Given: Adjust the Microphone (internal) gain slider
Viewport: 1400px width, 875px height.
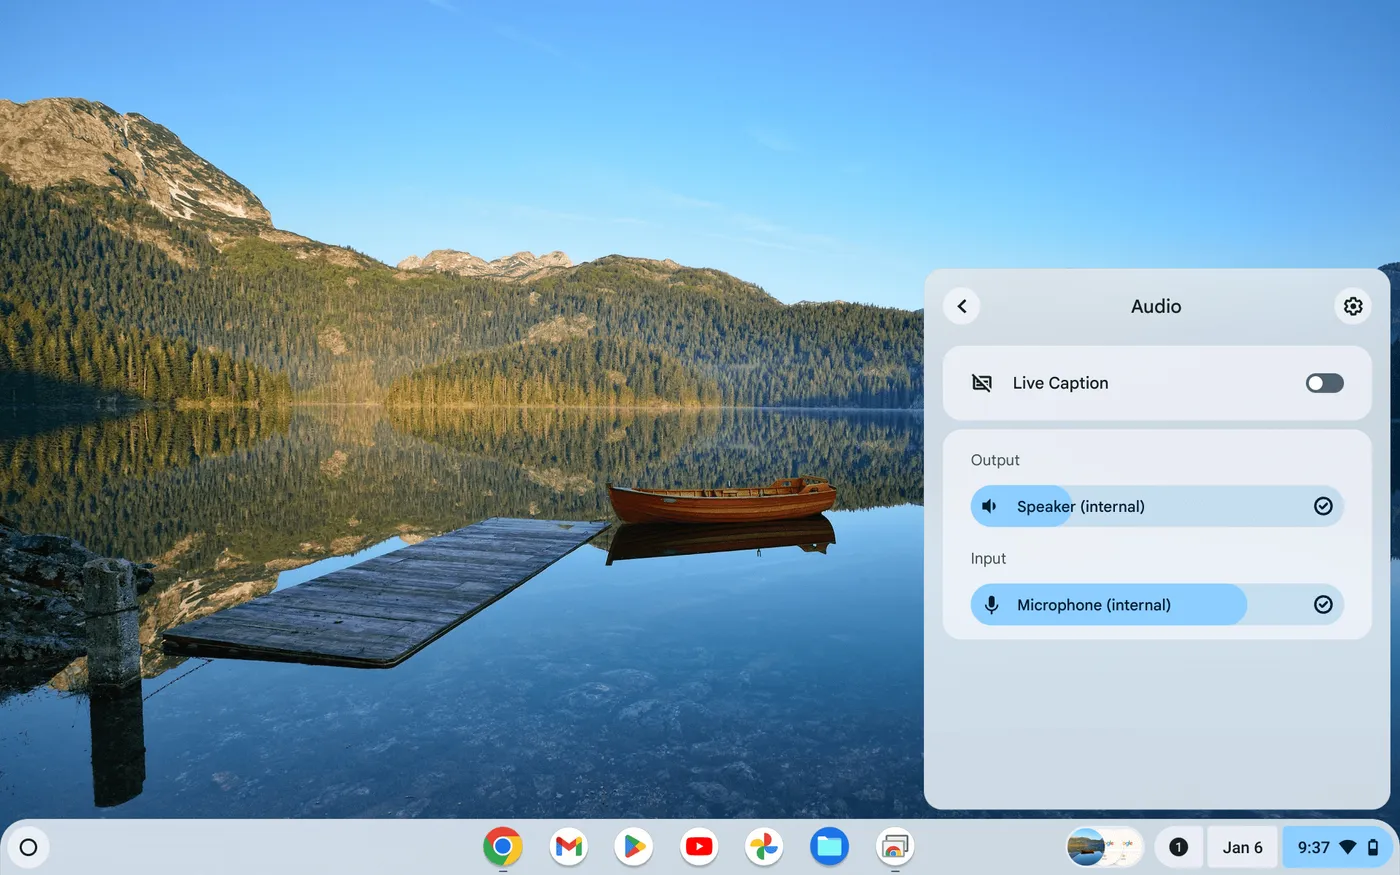Looking at the screenshot, I should [1157, 605].
